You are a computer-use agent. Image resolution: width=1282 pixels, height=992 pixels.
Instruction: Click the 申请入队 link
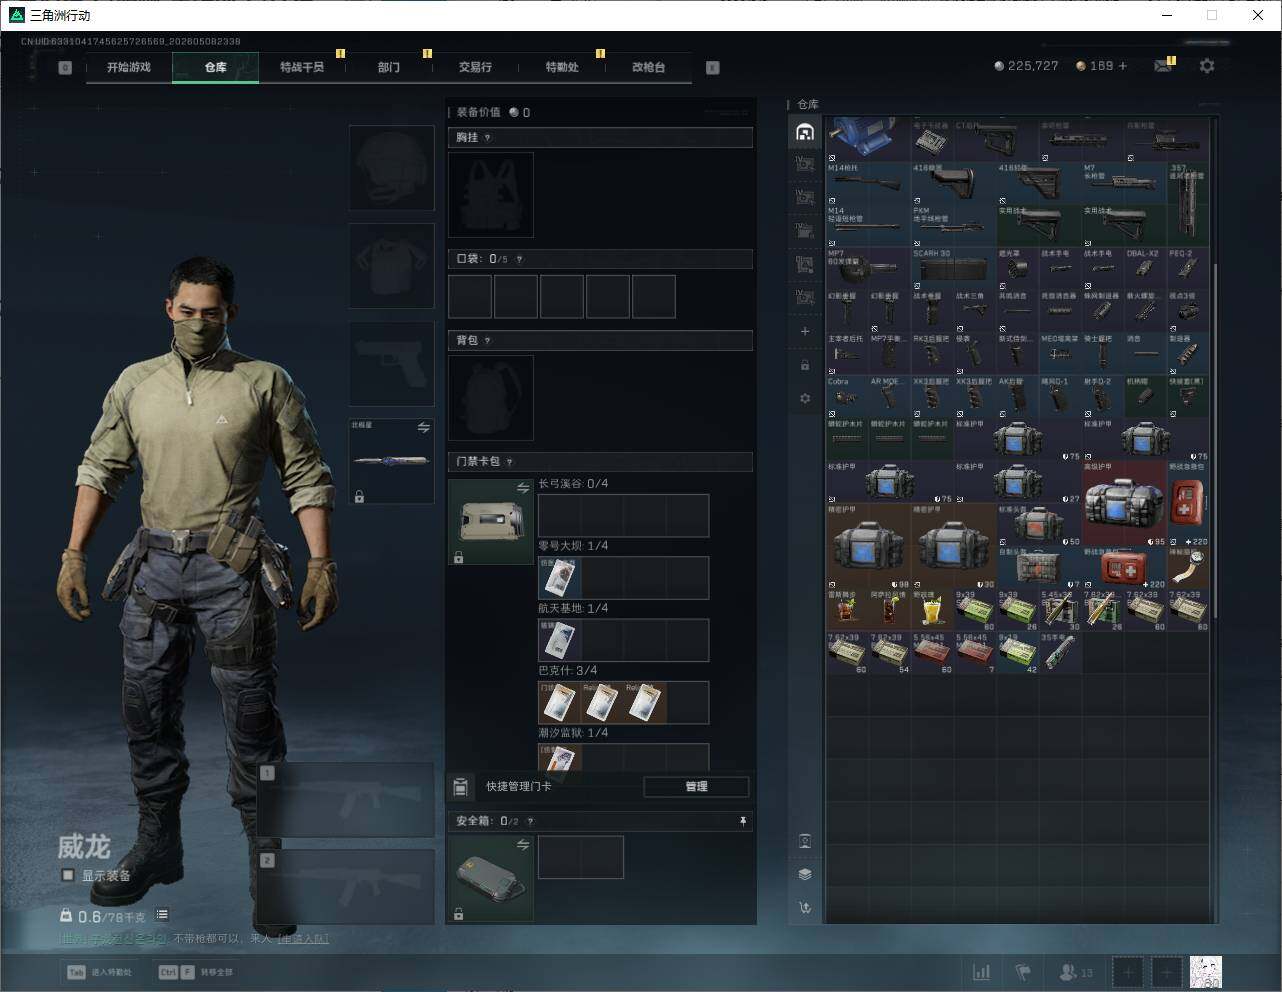point(303,939)
